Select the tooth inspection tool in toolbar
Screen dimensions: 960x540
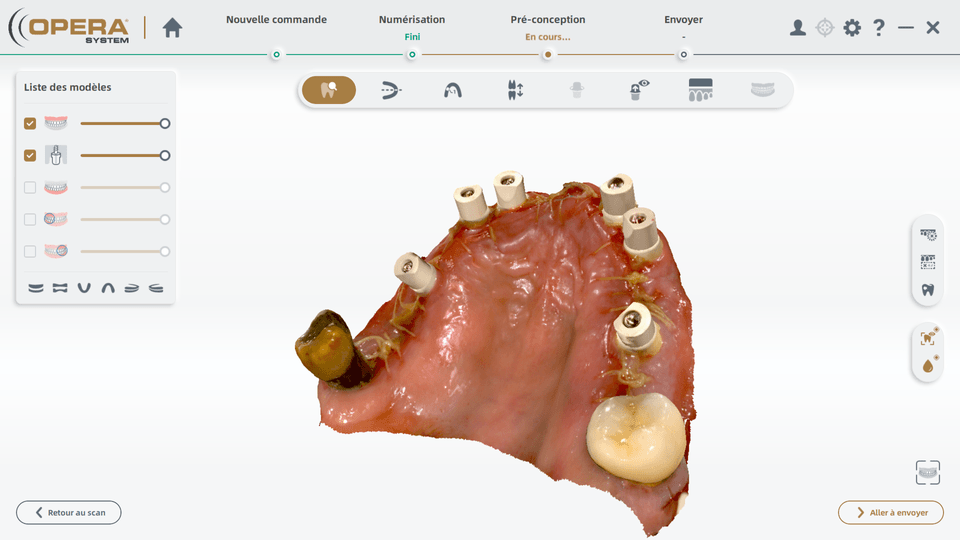coord(329,90)
